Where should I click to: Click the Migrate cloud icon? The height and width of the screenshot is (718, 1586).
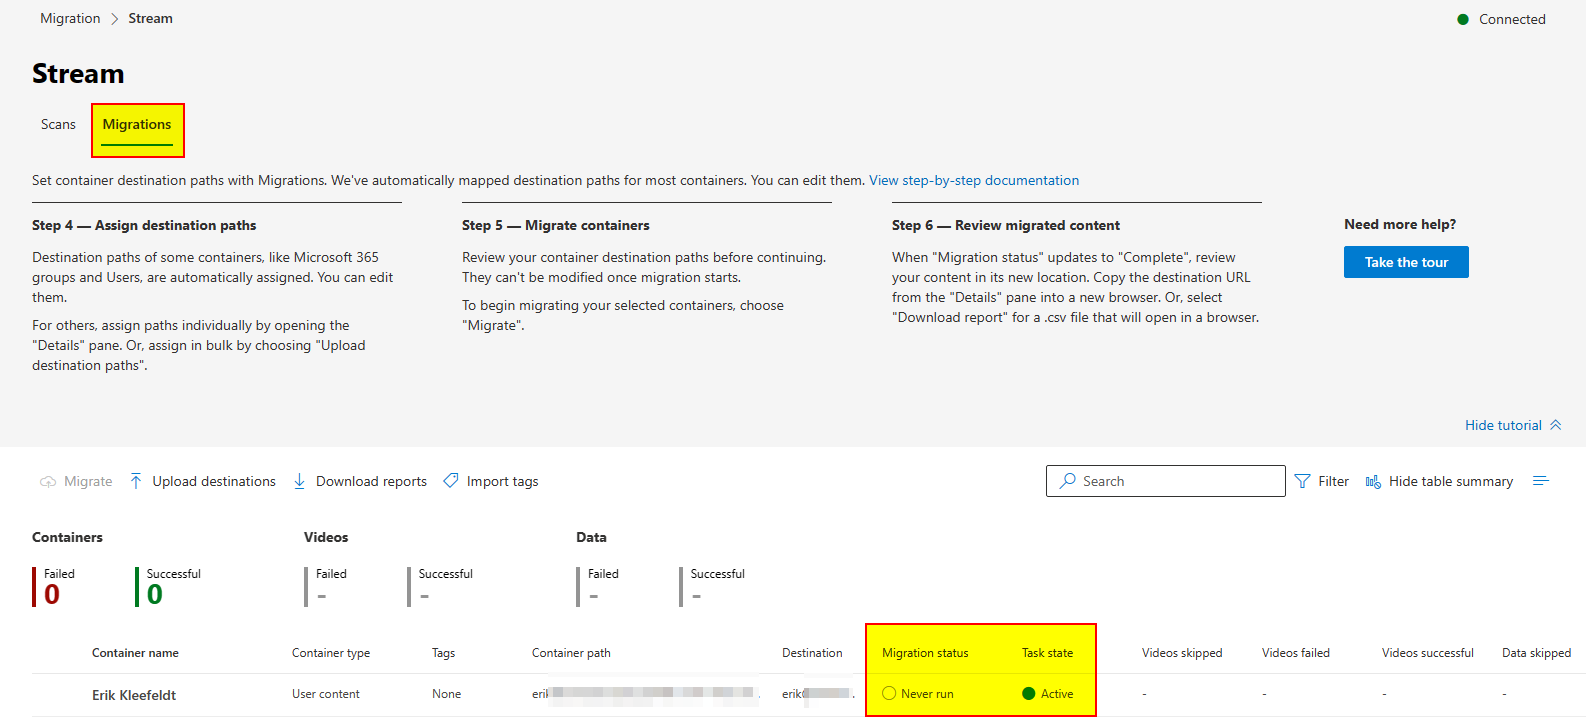tap(48, 482)
